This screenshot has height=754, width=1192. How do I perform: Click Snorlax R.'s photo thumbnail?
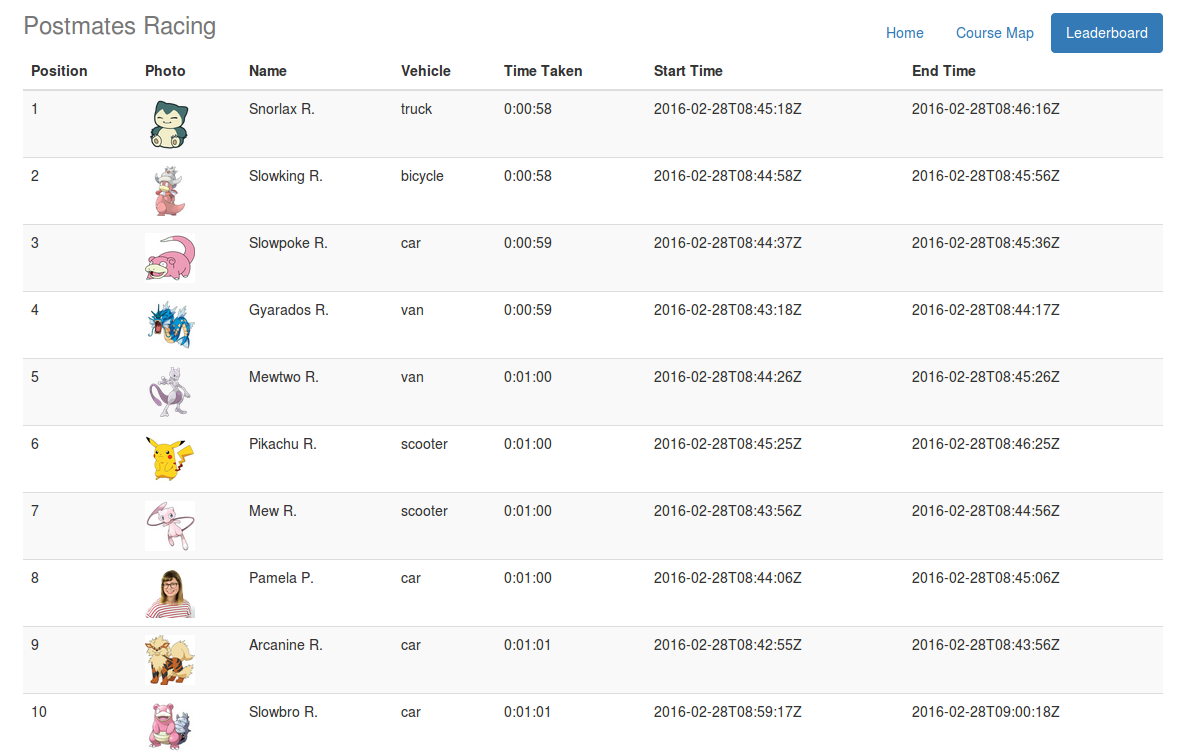pos(170,124)
